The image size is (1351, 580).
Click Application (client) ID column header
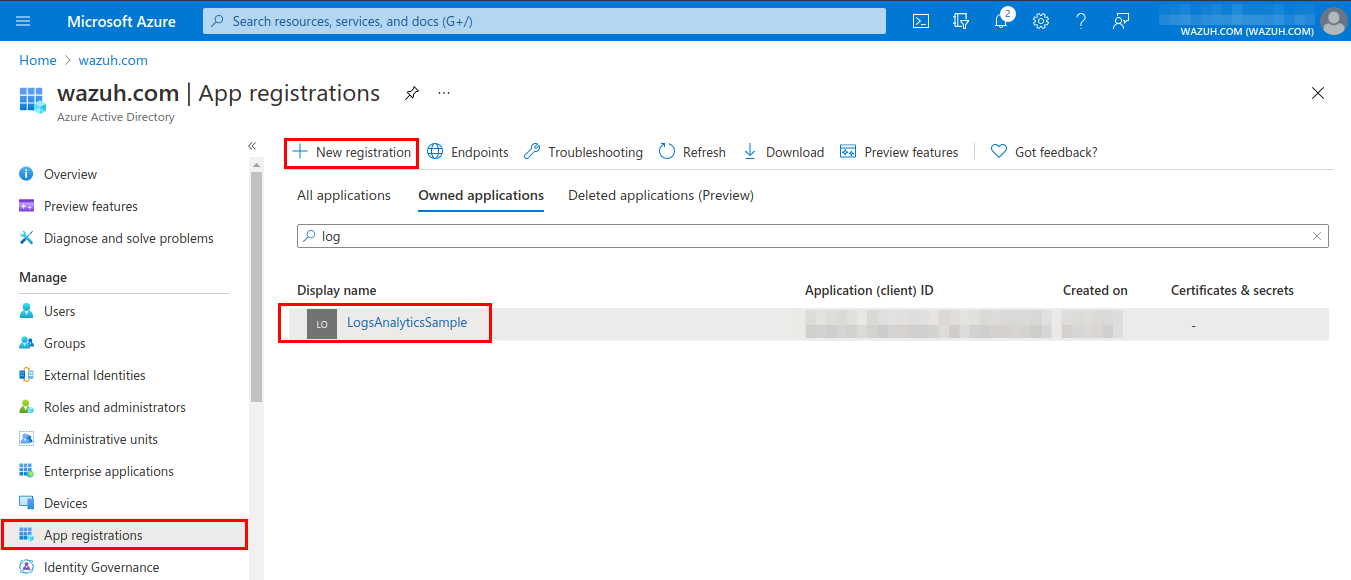coord(869,290)
